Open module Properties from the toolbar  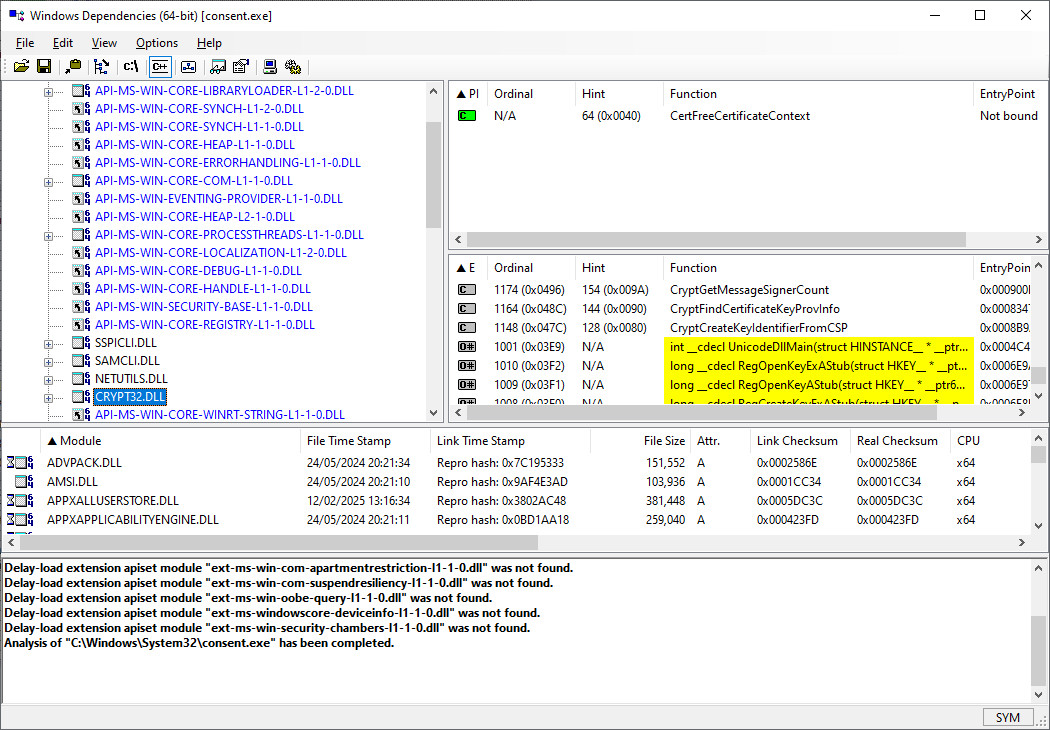tap(240, 67)
